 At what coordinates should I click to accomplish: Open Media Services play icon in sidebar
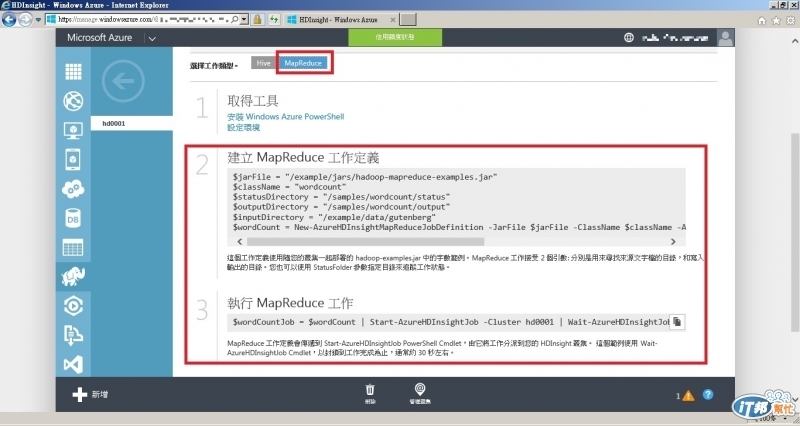tap(73, 306)
